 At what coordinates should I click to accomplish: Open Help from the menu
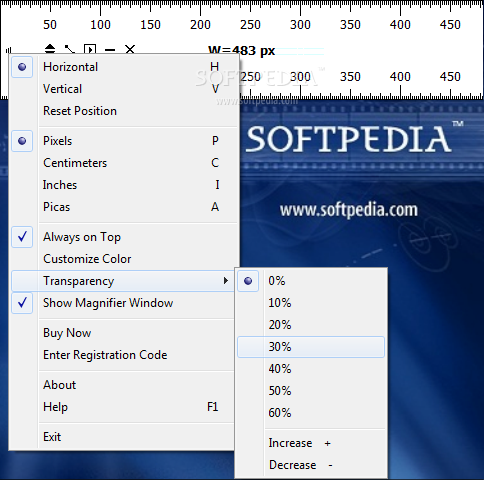[x=123, y=407]
